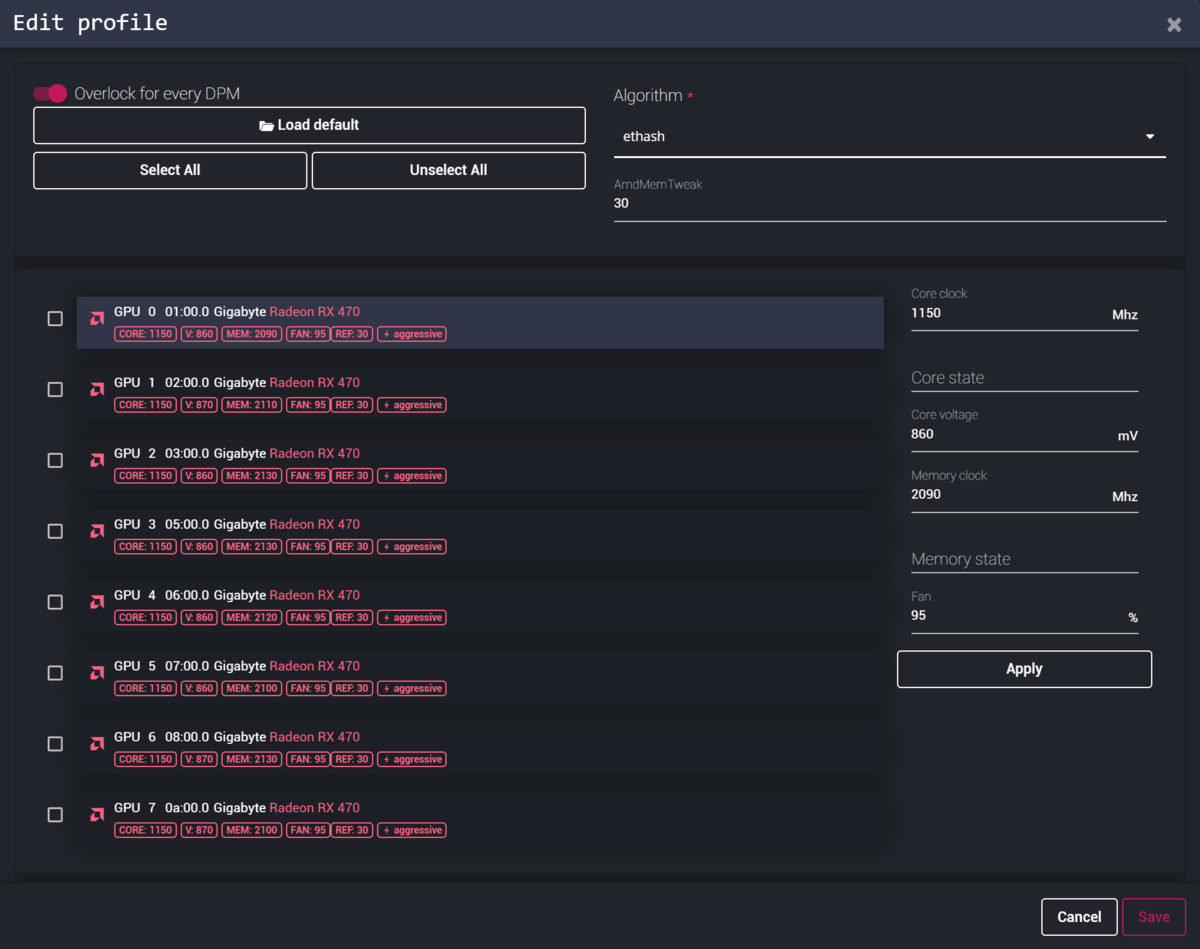Viewport: 1200px width, 949px height.
Task: Click the REF: 30 tag on GPU 2
Action: (352, 476)
